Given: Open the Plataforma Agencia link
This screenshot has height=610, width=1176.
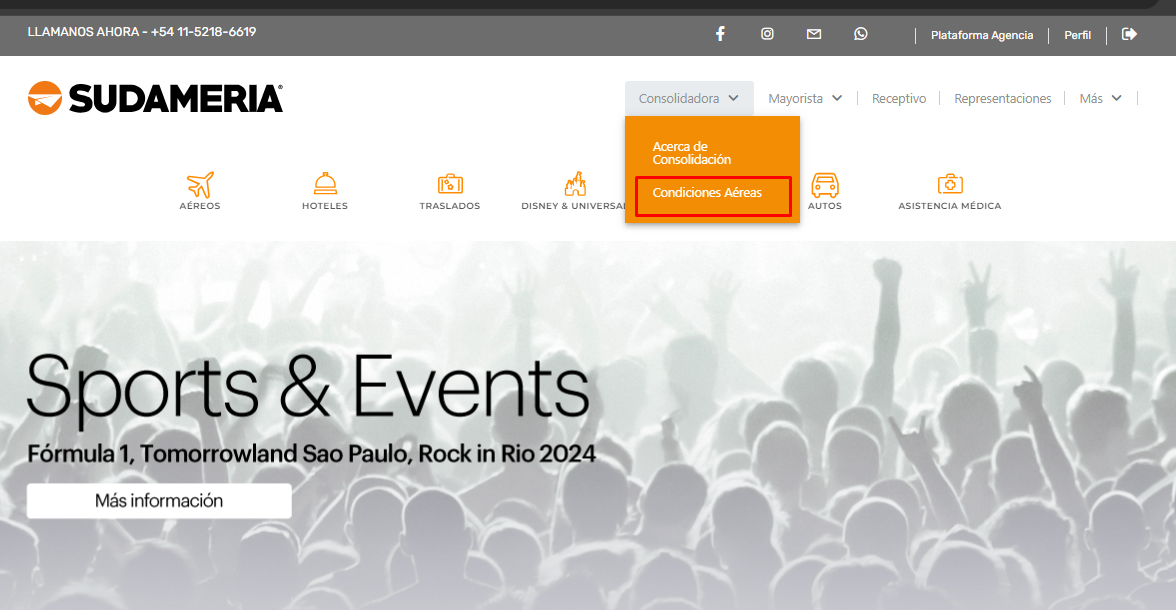Looking at the screenshot, I should click(981, 35).
